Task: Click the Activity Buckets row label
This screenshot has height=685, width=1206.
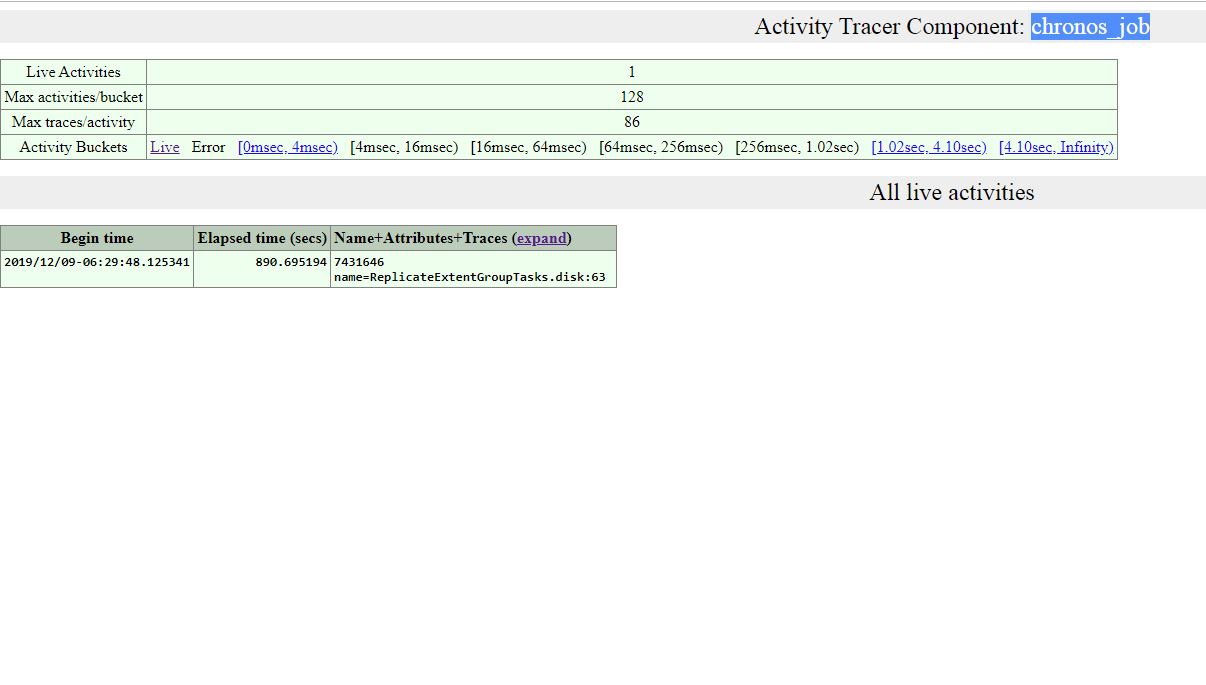Action: click(x=73, y=147)
